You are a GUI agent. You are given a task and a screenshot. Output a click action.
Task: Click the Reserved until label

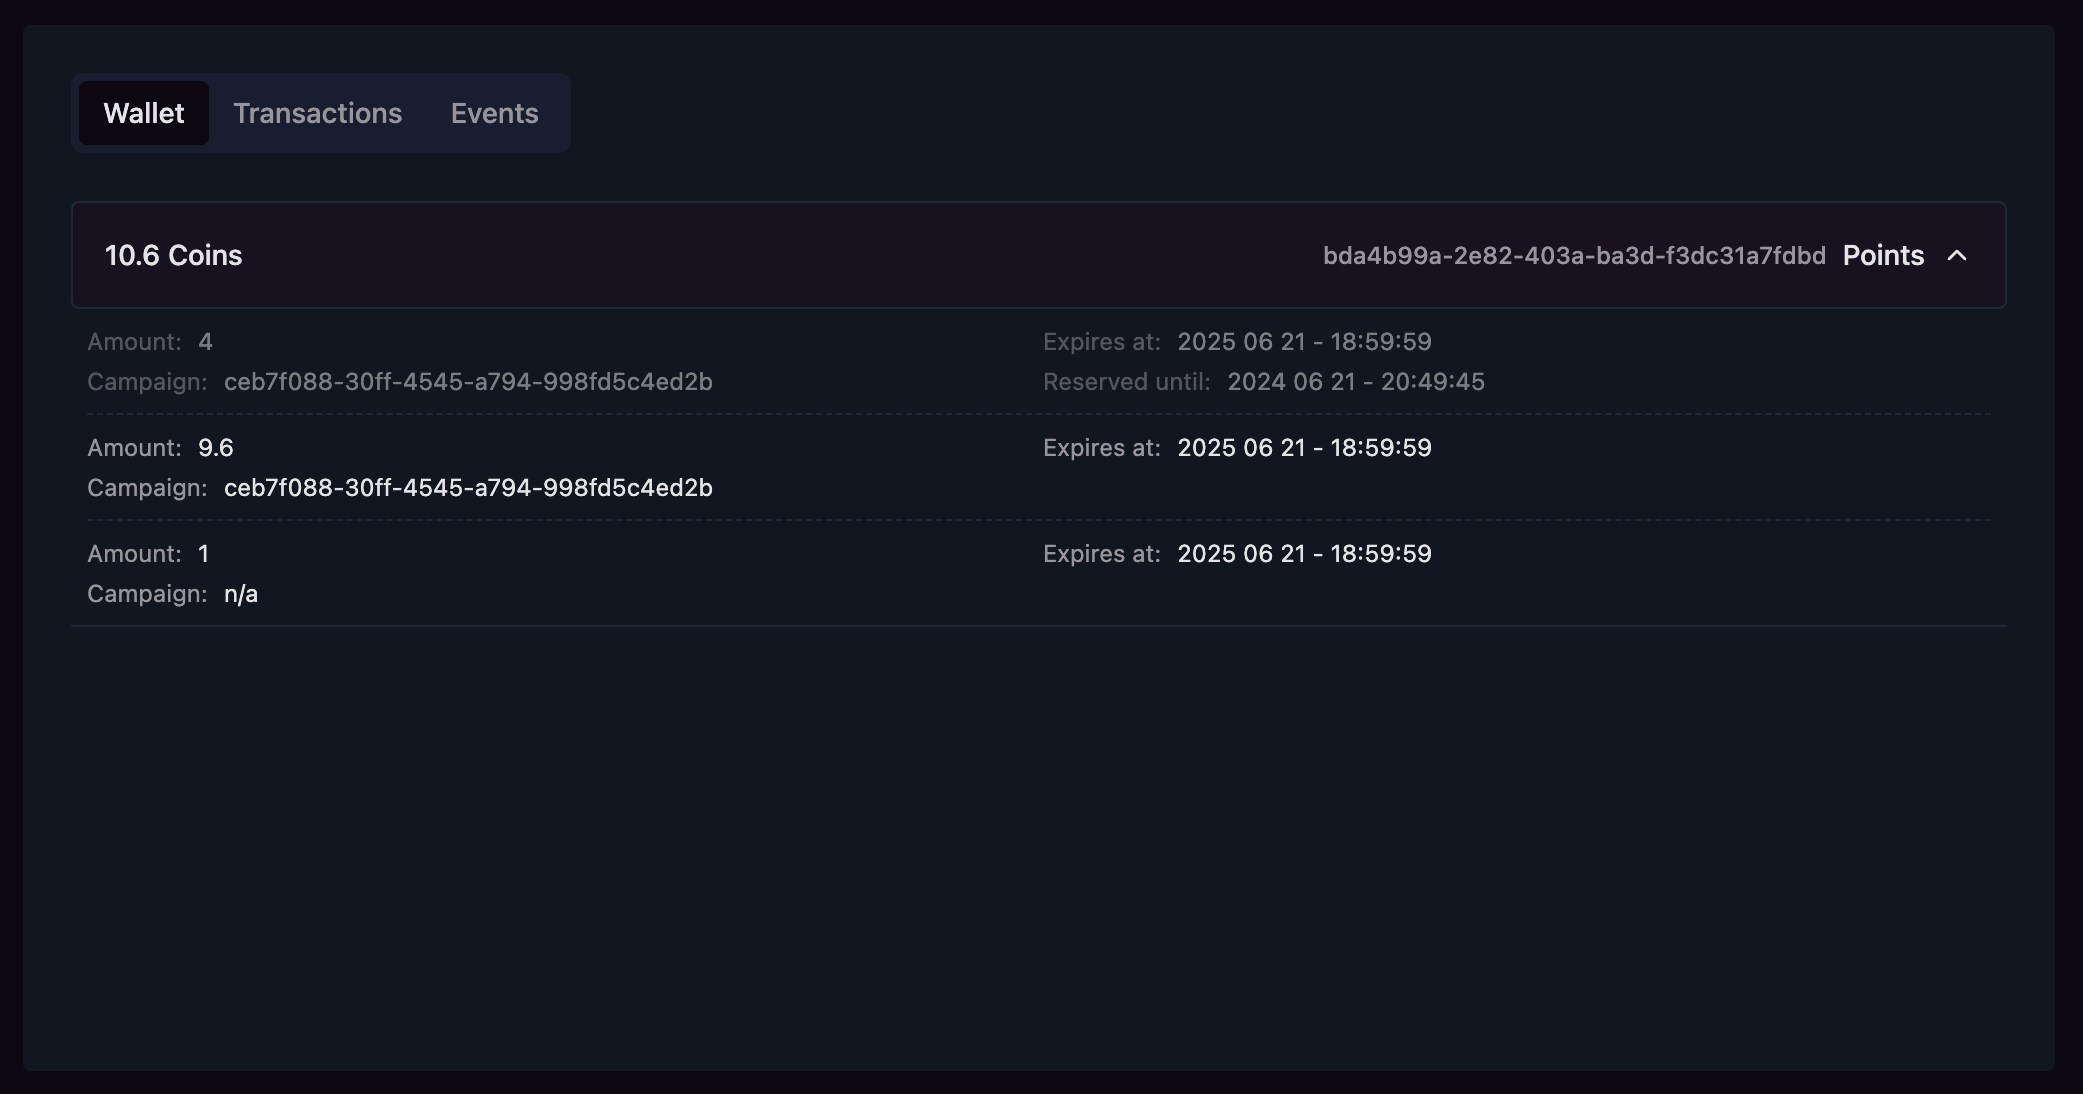coord(1126,382)
